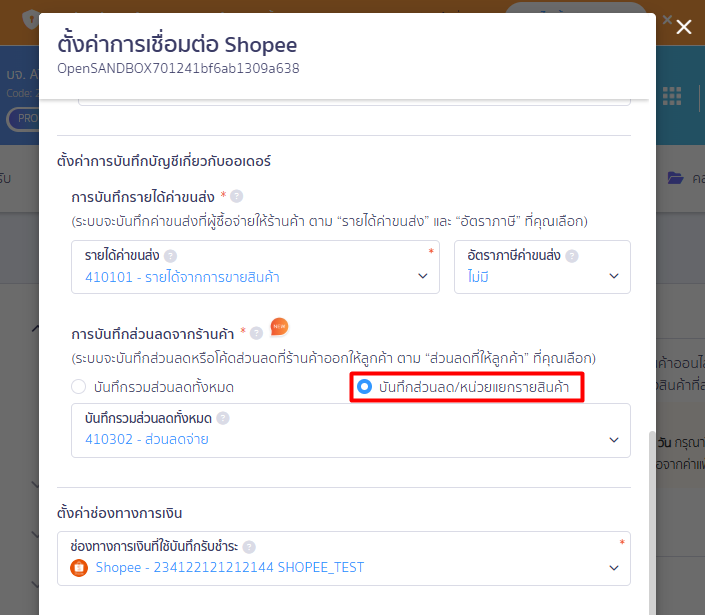This screenshot has width=705, height=615.
Task: Select radio บันทึกรวมส่วนลดทั้งหมด
Action: 78,387
